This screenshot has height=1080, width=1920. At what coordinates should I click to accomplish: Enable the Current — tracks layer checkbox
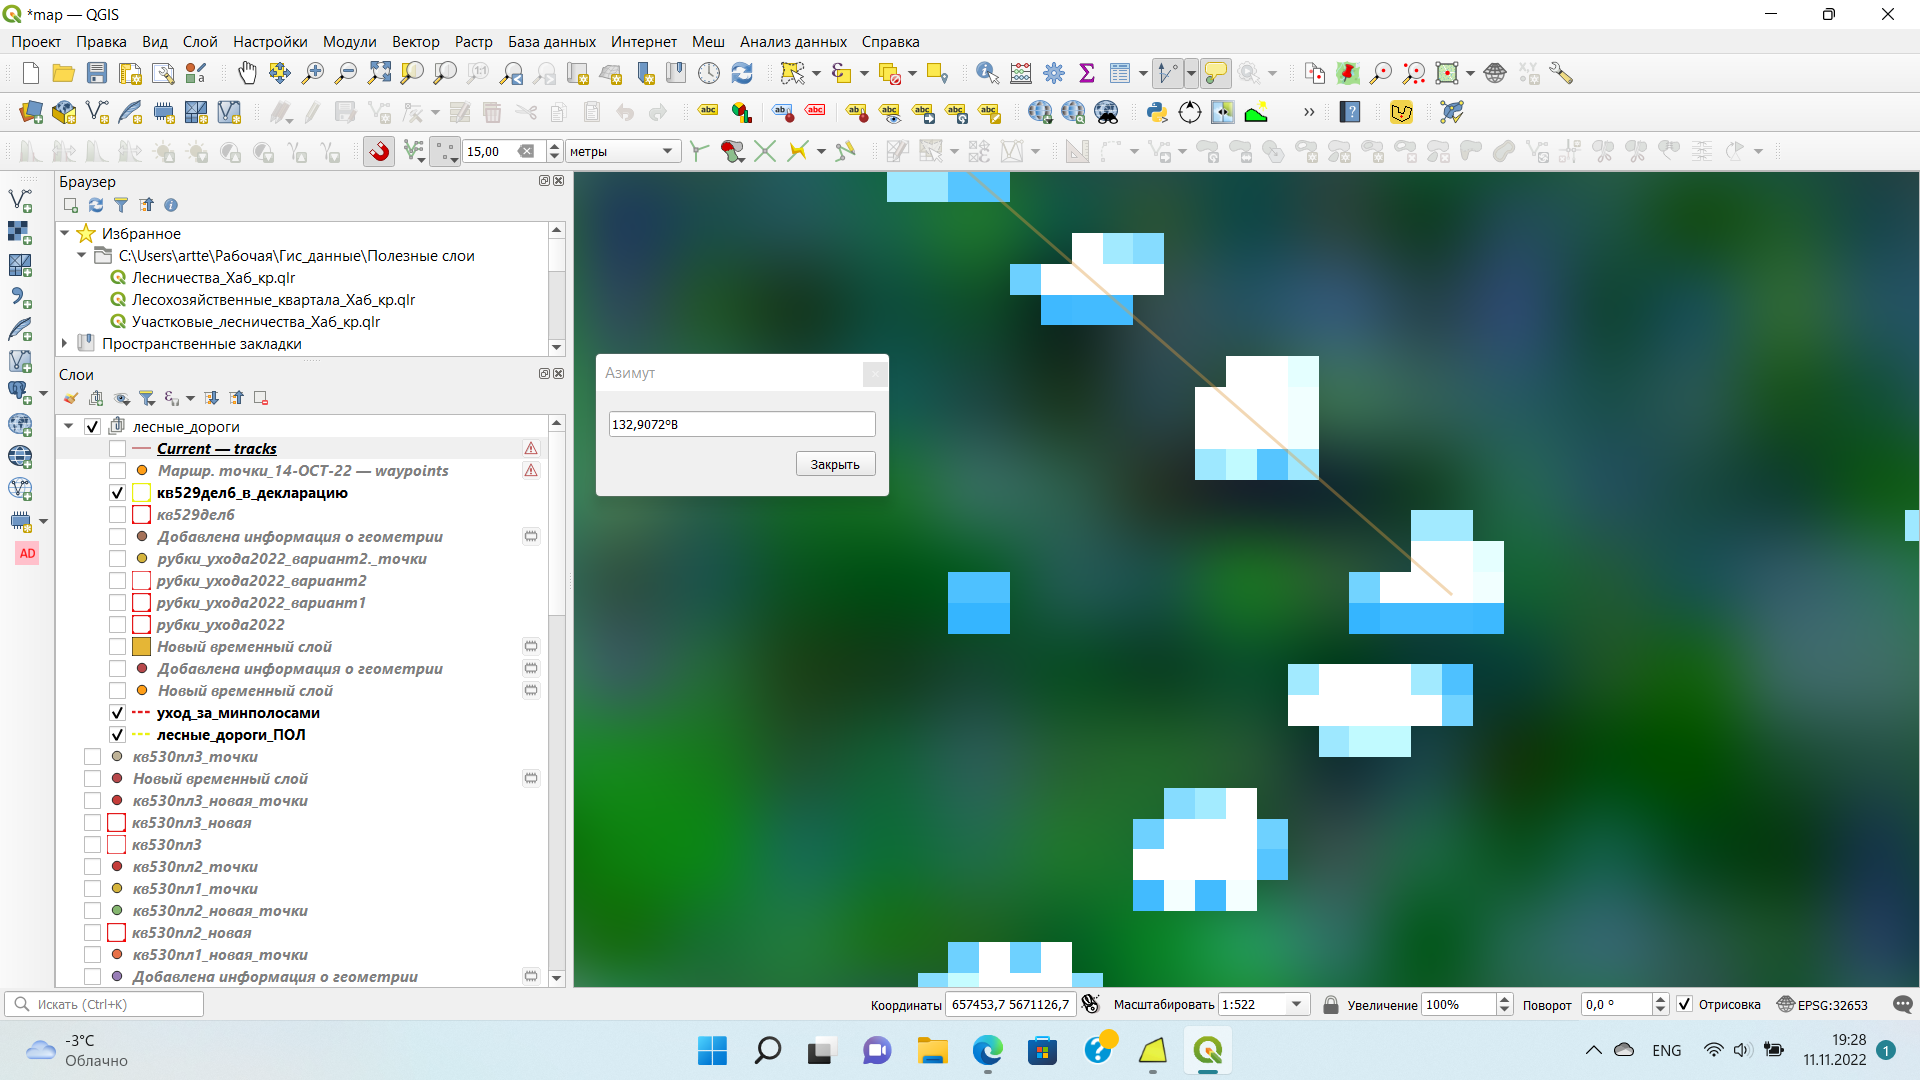(117, 449)
